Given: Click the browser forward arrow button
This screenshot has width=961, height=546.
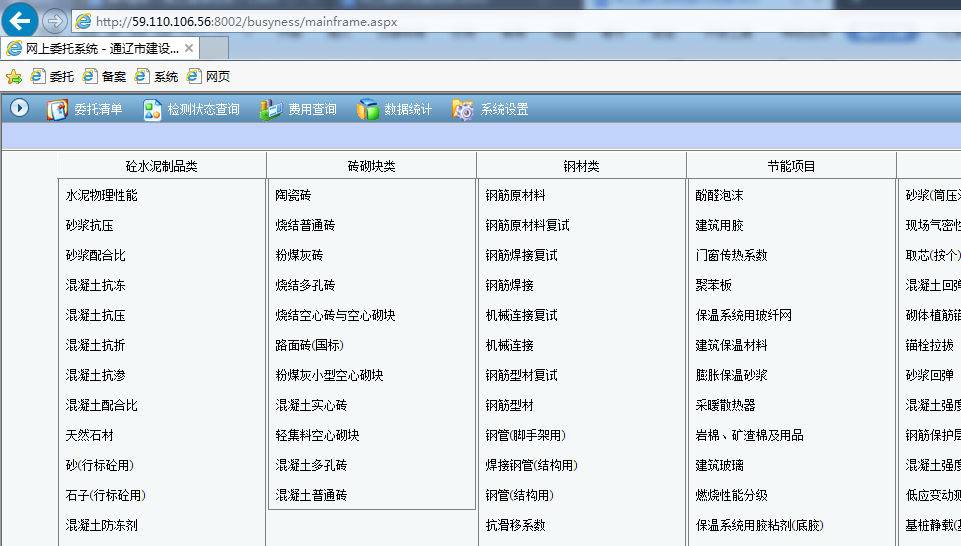Looking at the screenshot, I should click(54, 21).
